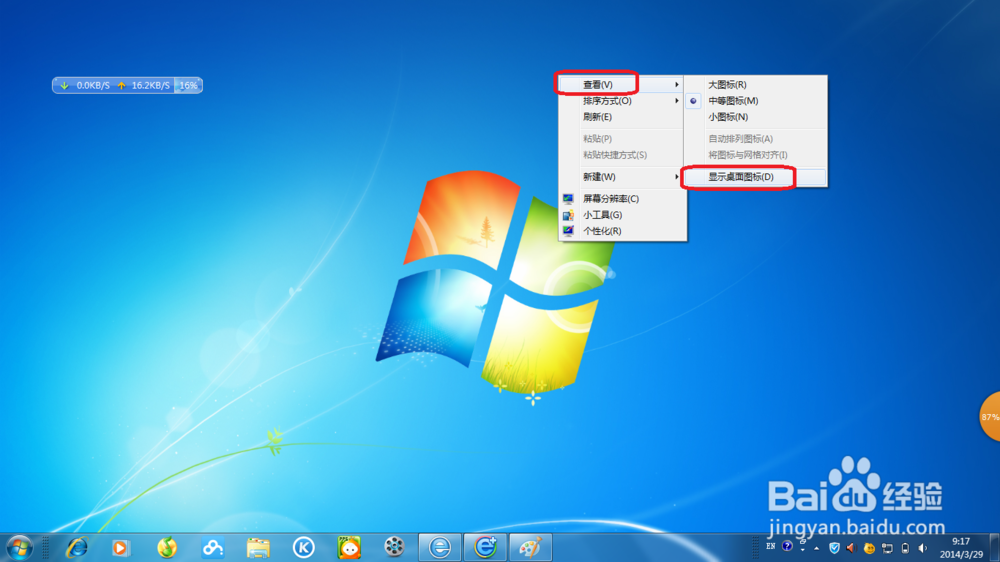Open 屏幕分辨率(C) settings

coord(621,198)
